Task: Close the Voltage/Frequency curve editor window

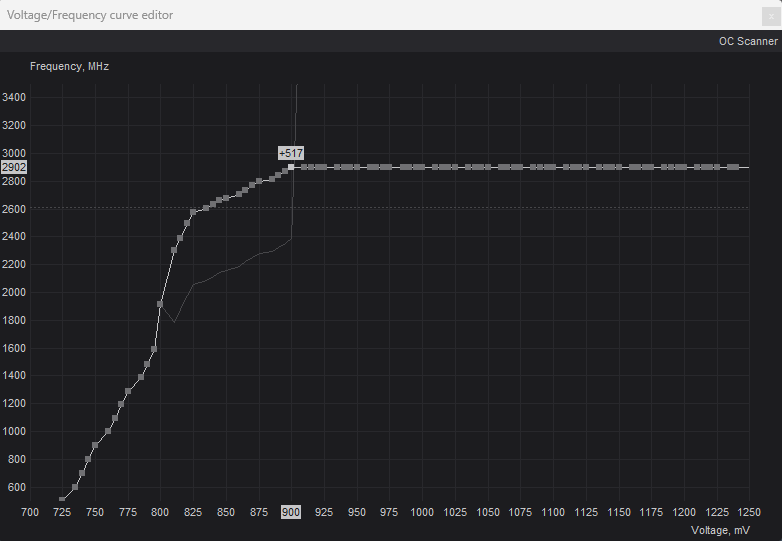Action: tap(771, 16)
